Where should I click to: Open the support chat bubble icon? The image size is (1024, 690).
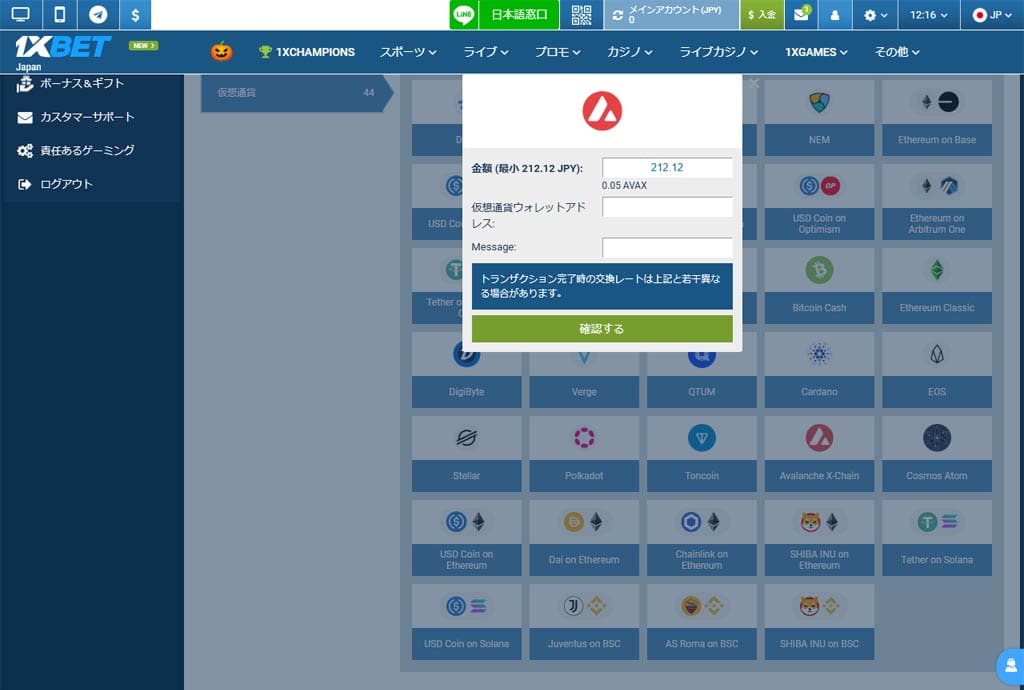pyautogui.click(x=1010, y=666)
